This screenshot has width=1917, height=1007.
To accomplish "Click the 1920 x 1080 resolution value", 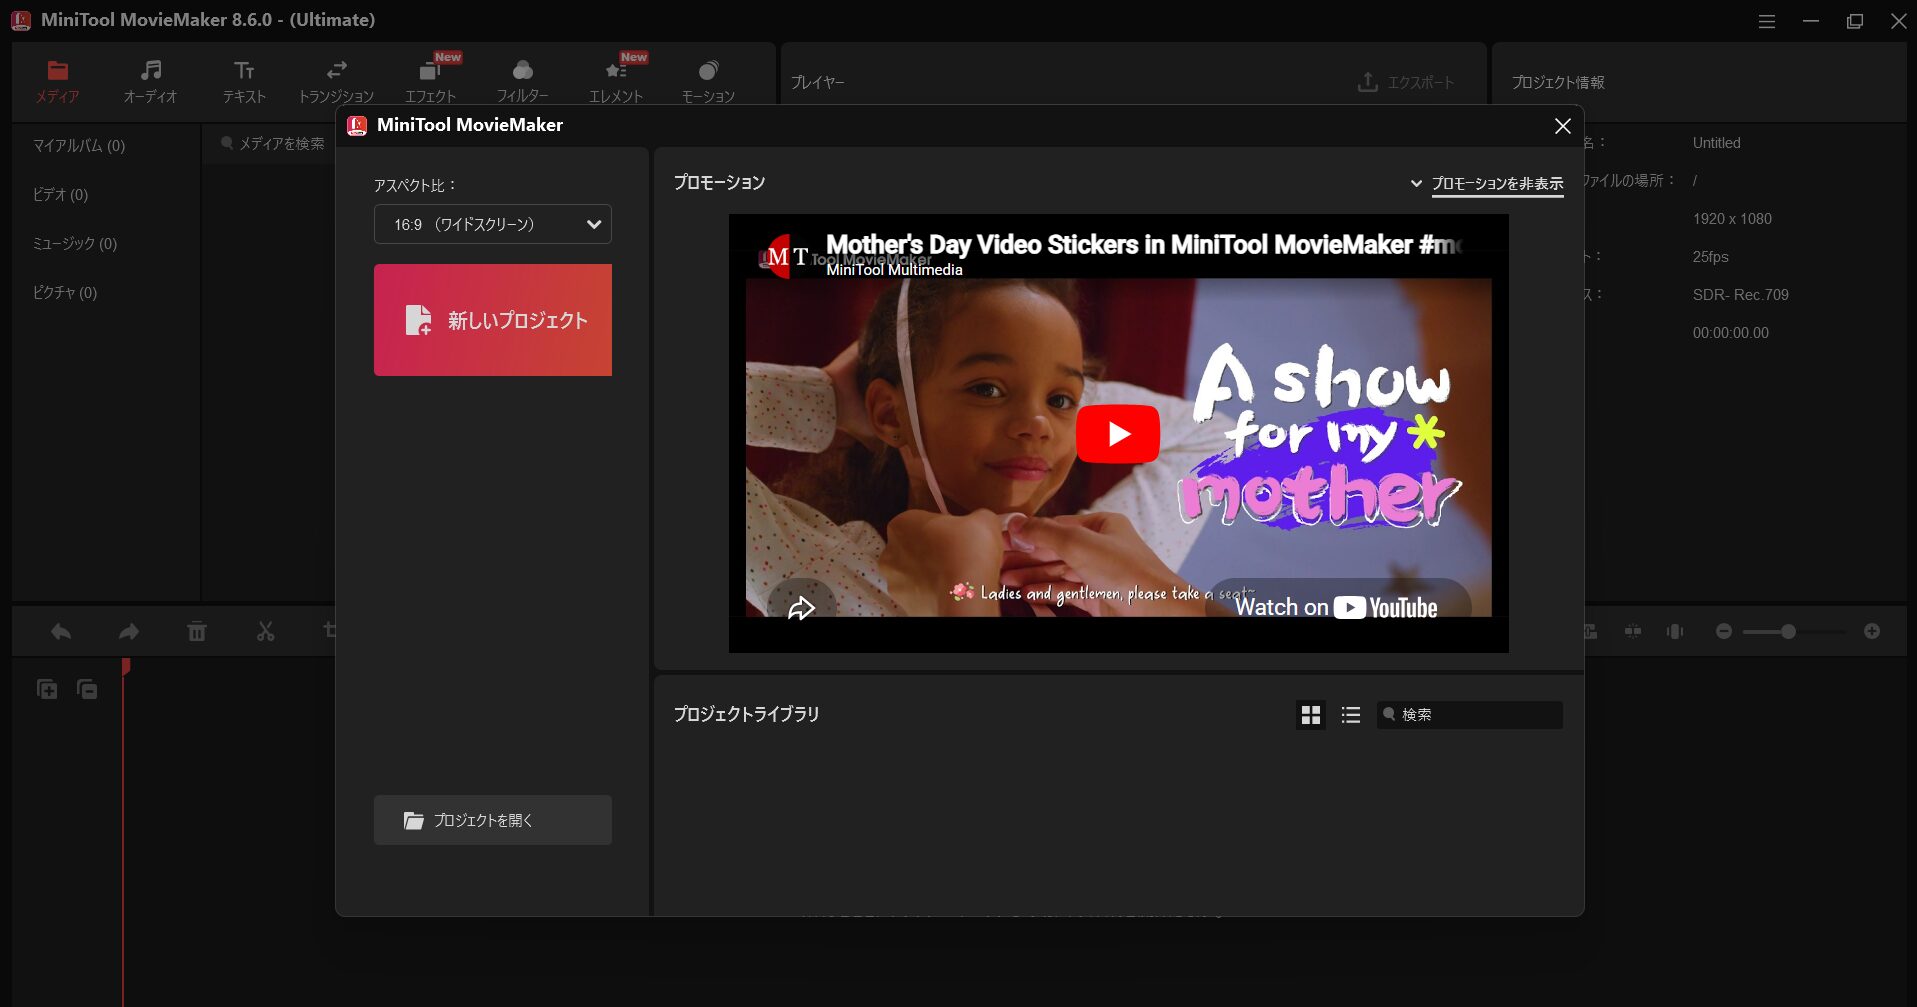I will pyautogui.click(x=1732, y=219).
